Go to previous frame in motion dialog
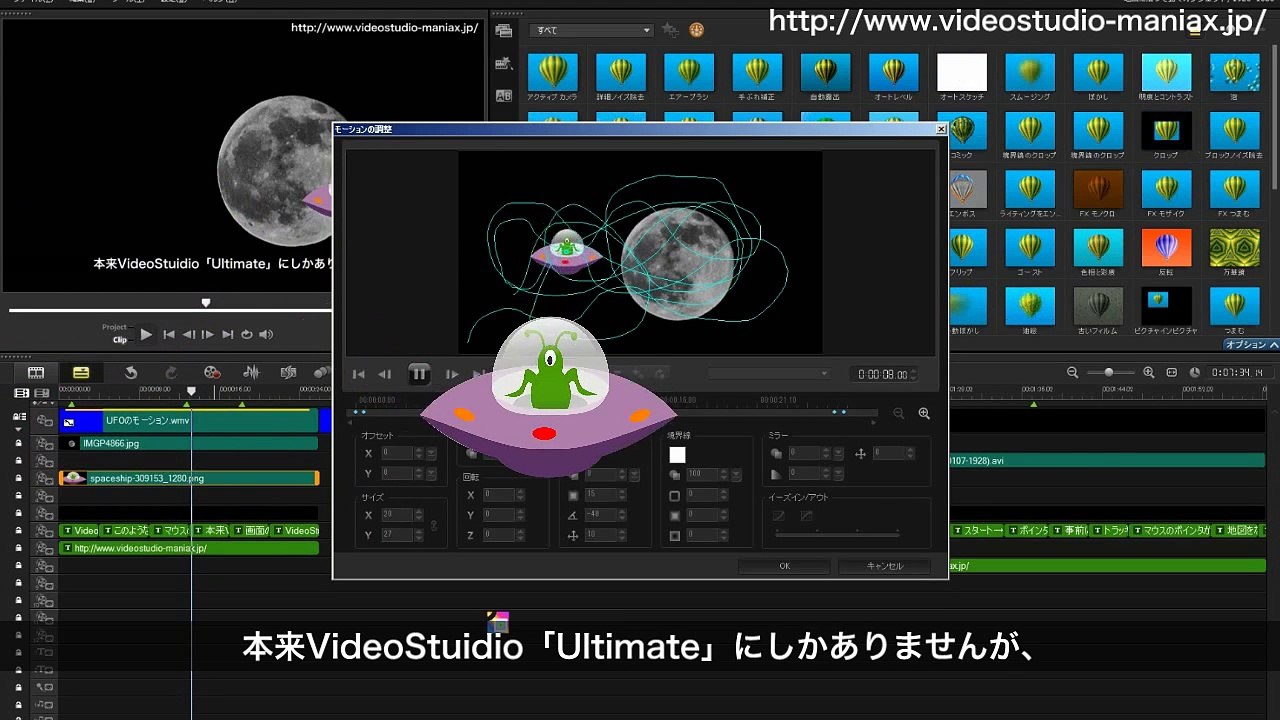The height and width of the screenshot is (720, 1280). click(x=385, y=374)
